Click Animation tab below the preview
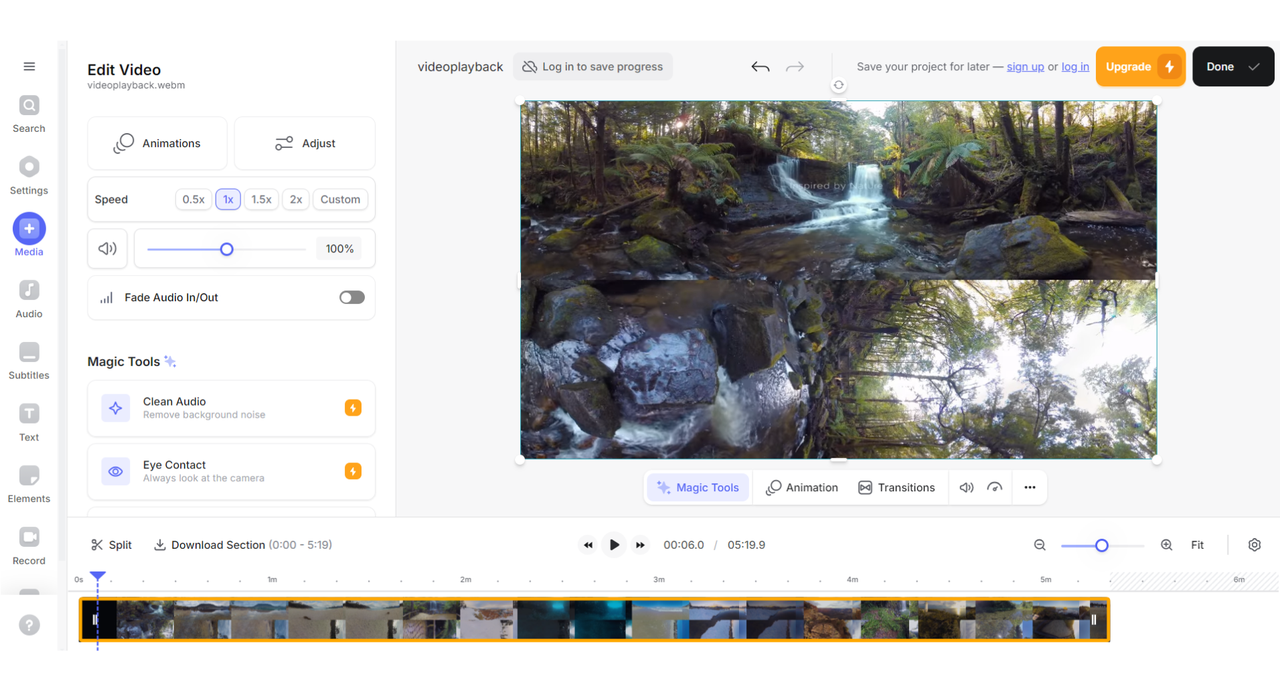 pos(802,488)
